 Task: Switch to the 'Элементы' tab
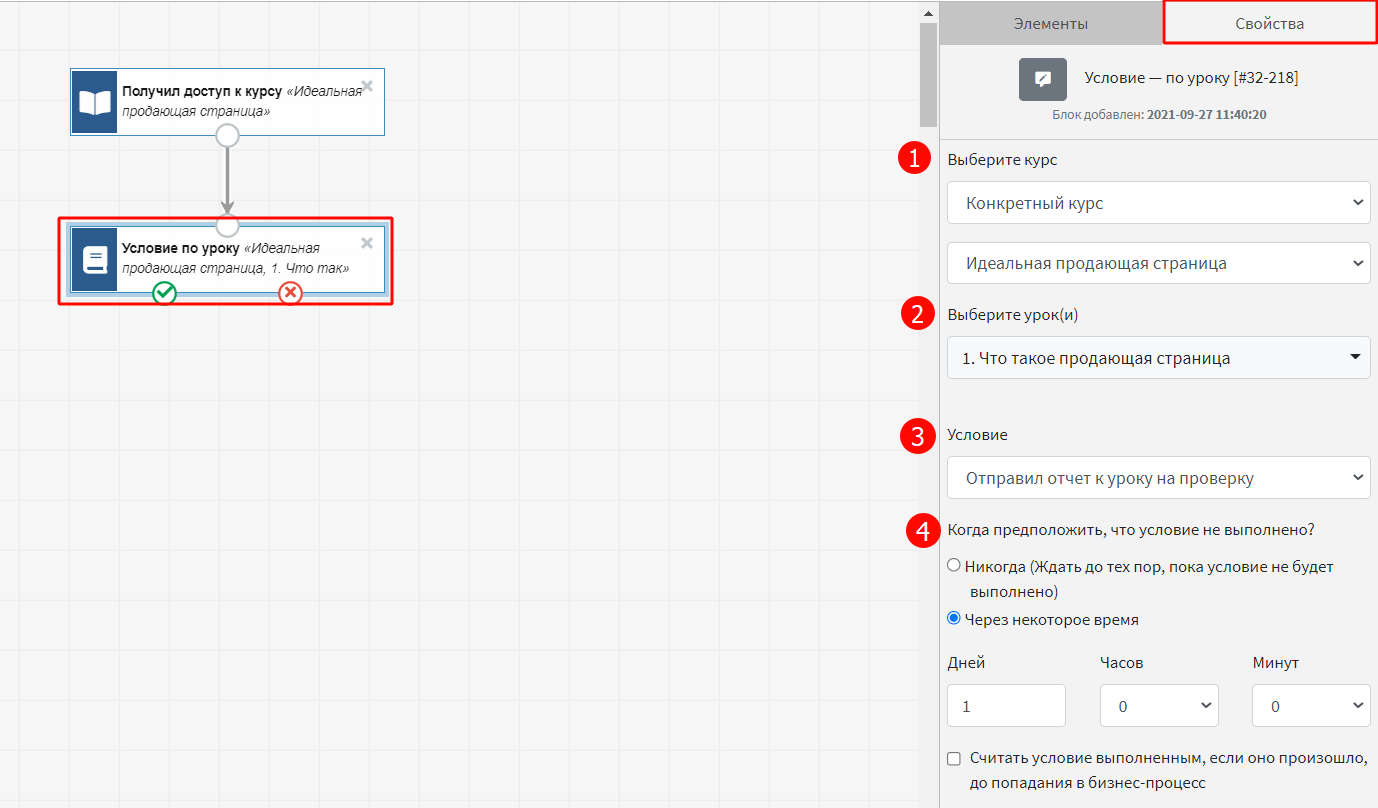1050,23
